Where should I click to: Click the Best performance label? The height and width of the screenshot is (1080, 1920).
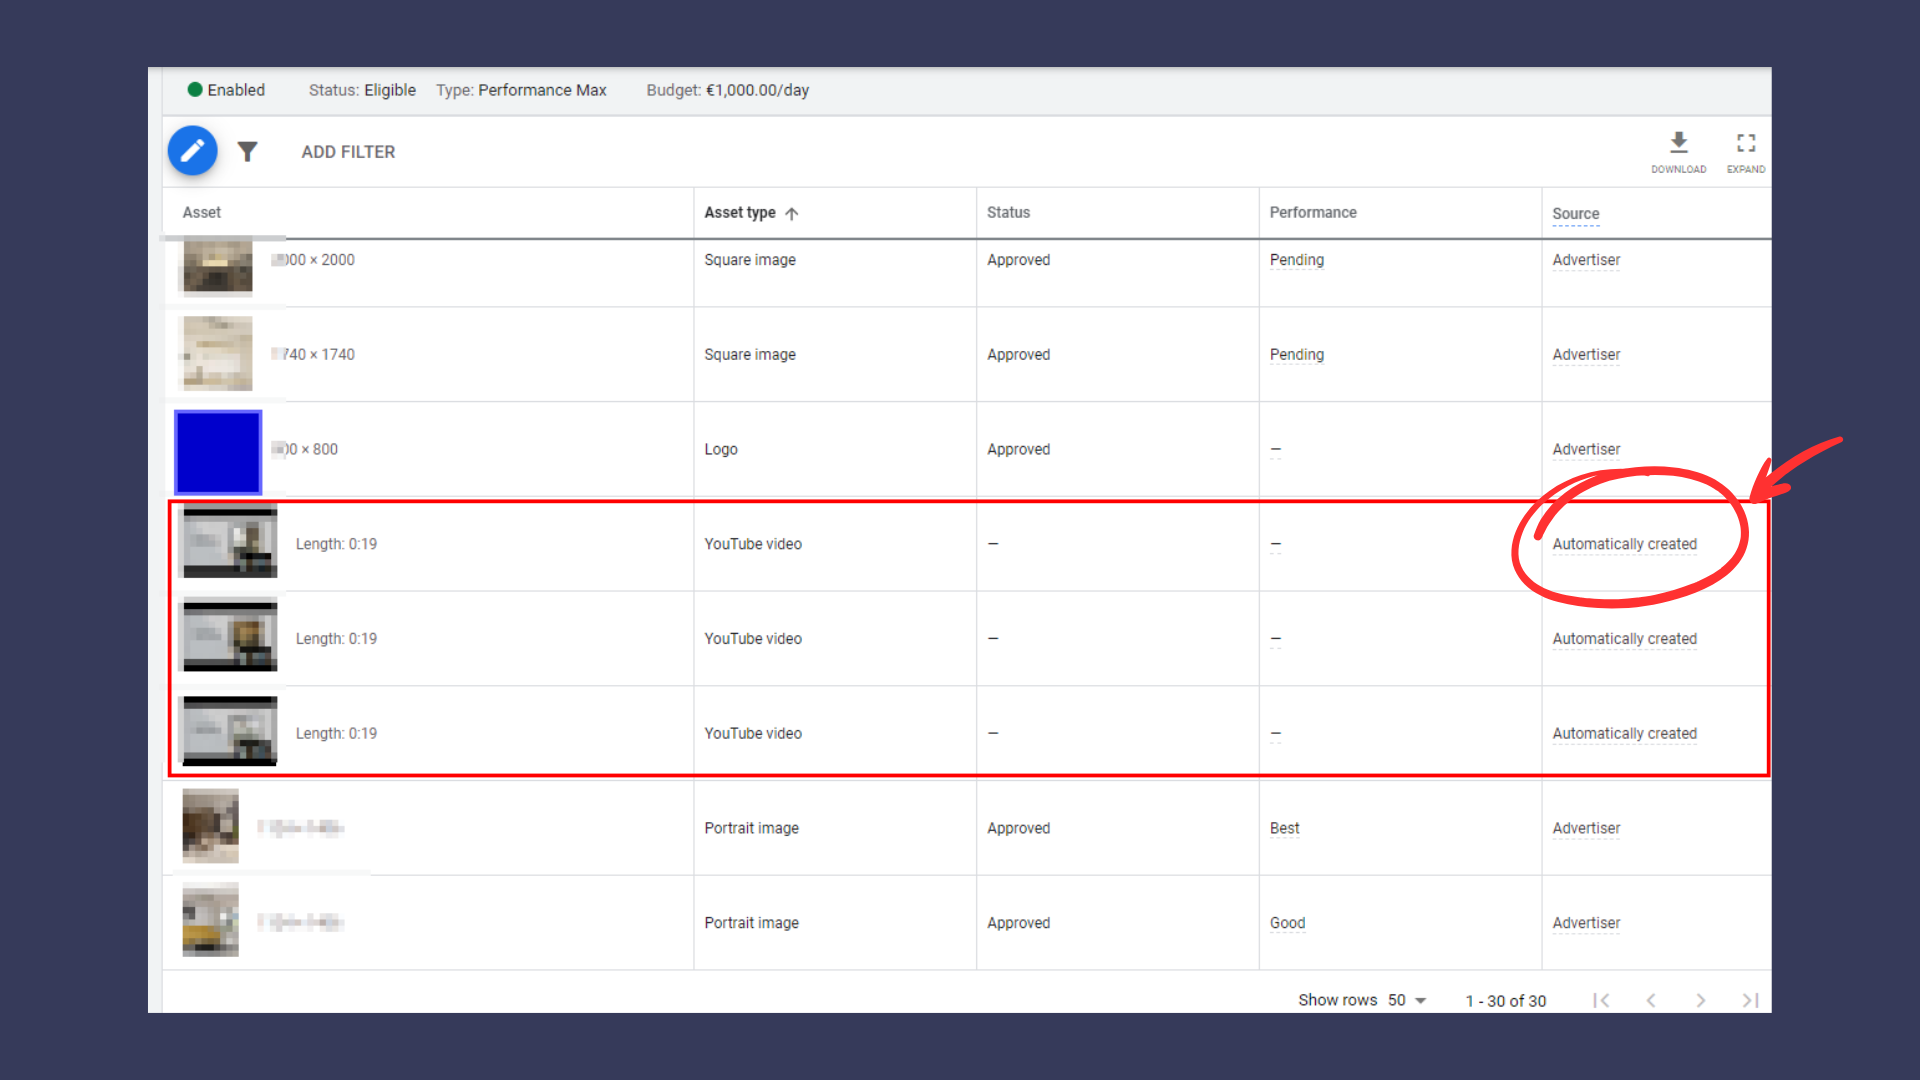click(1284, 828)
